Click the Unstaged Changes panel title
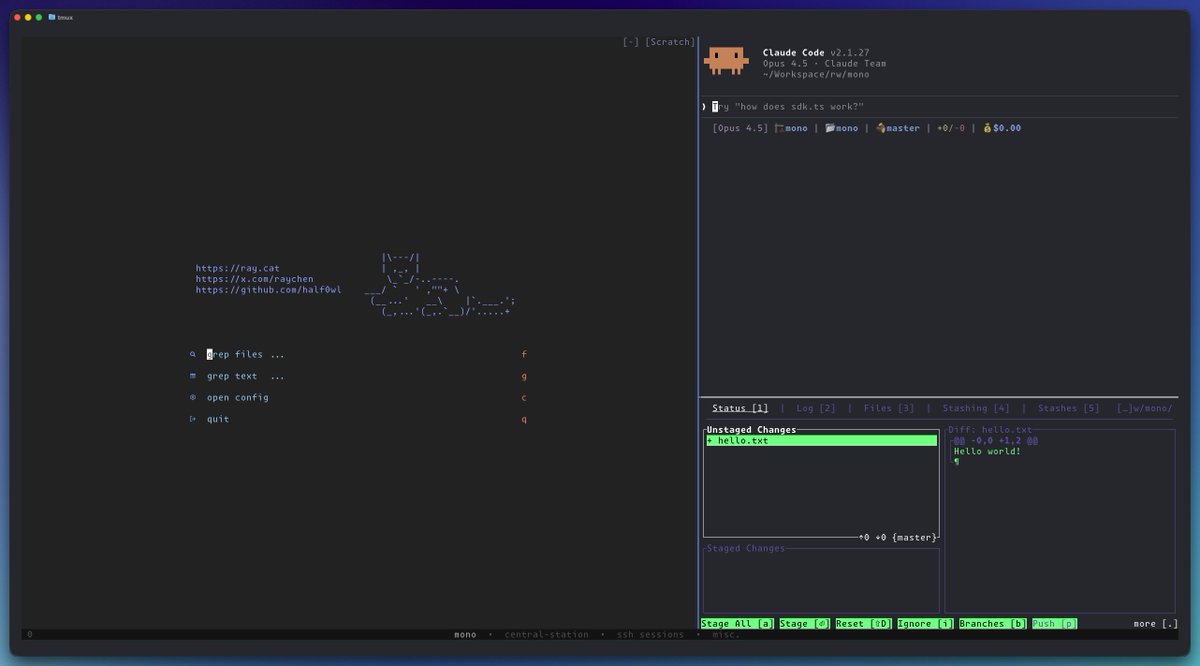 point(752,430)
